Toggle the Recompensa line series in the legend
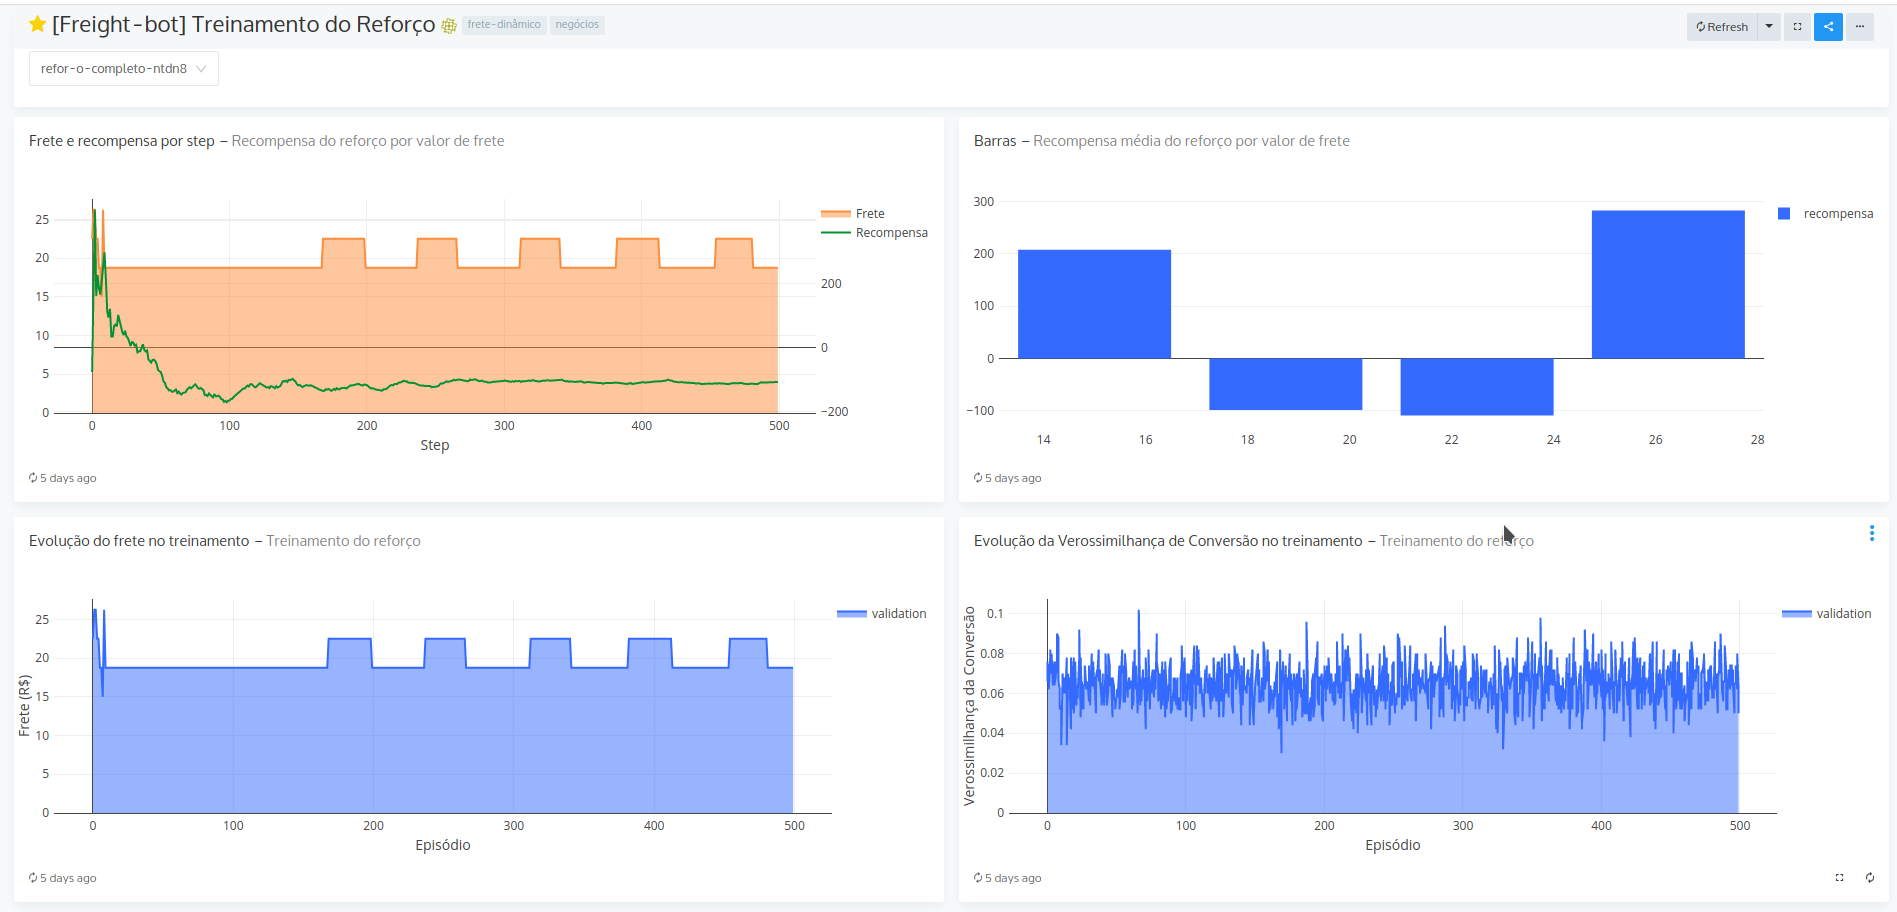1897x912 pixels. (874, 233)
